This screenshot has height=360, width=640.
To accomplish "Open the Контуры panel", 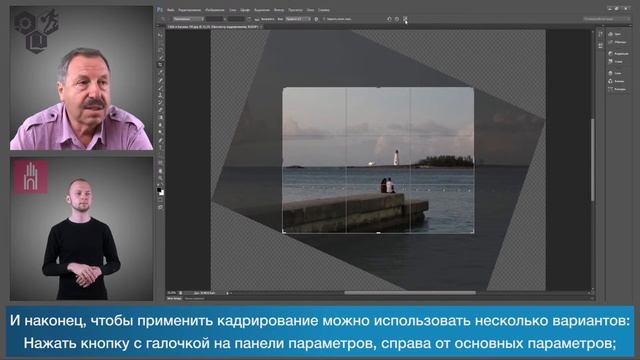I will (x=617, y=89).
